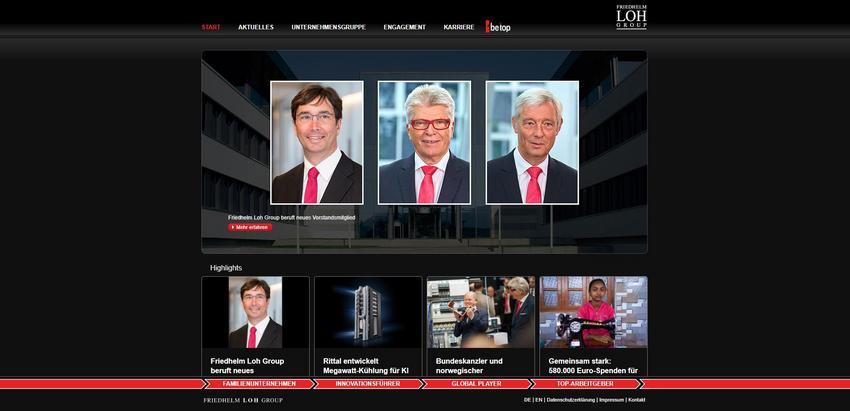
Task: Open the UNTERNEHMENSGRUPPE menu
Action: tap(329, 27)
